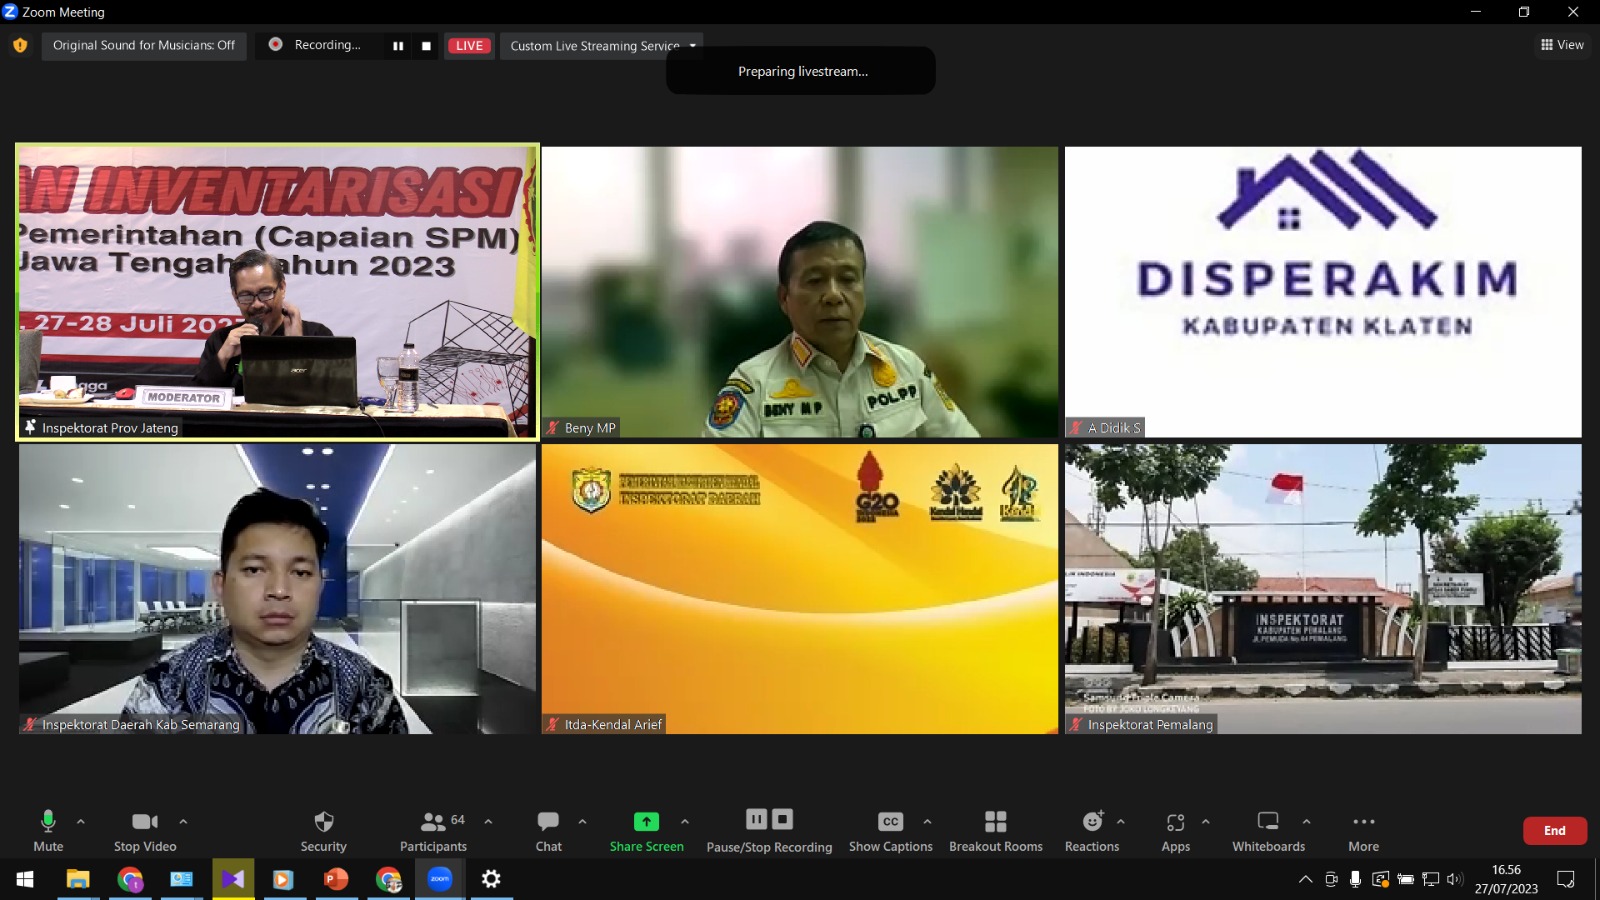This screenshot has width=1600, height=900.
Task: Open the View layout menu
Action: [x=1562, y=45]
